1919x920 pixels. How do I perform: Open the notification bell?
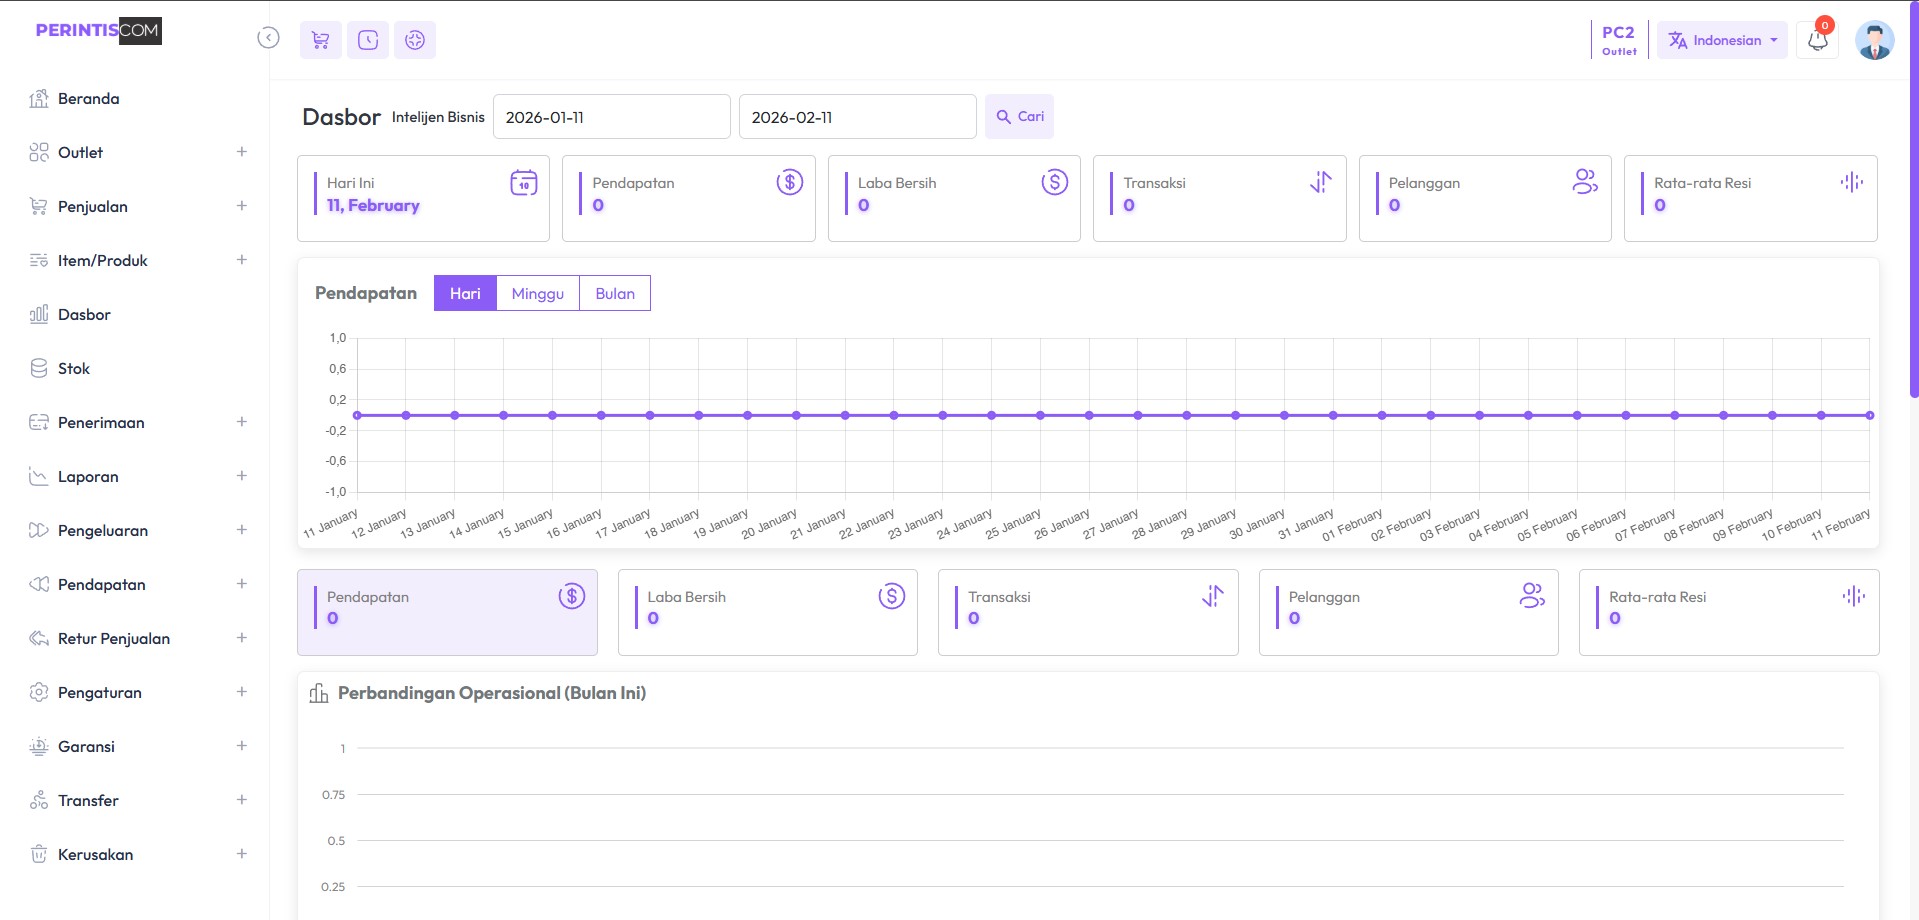1817,41
